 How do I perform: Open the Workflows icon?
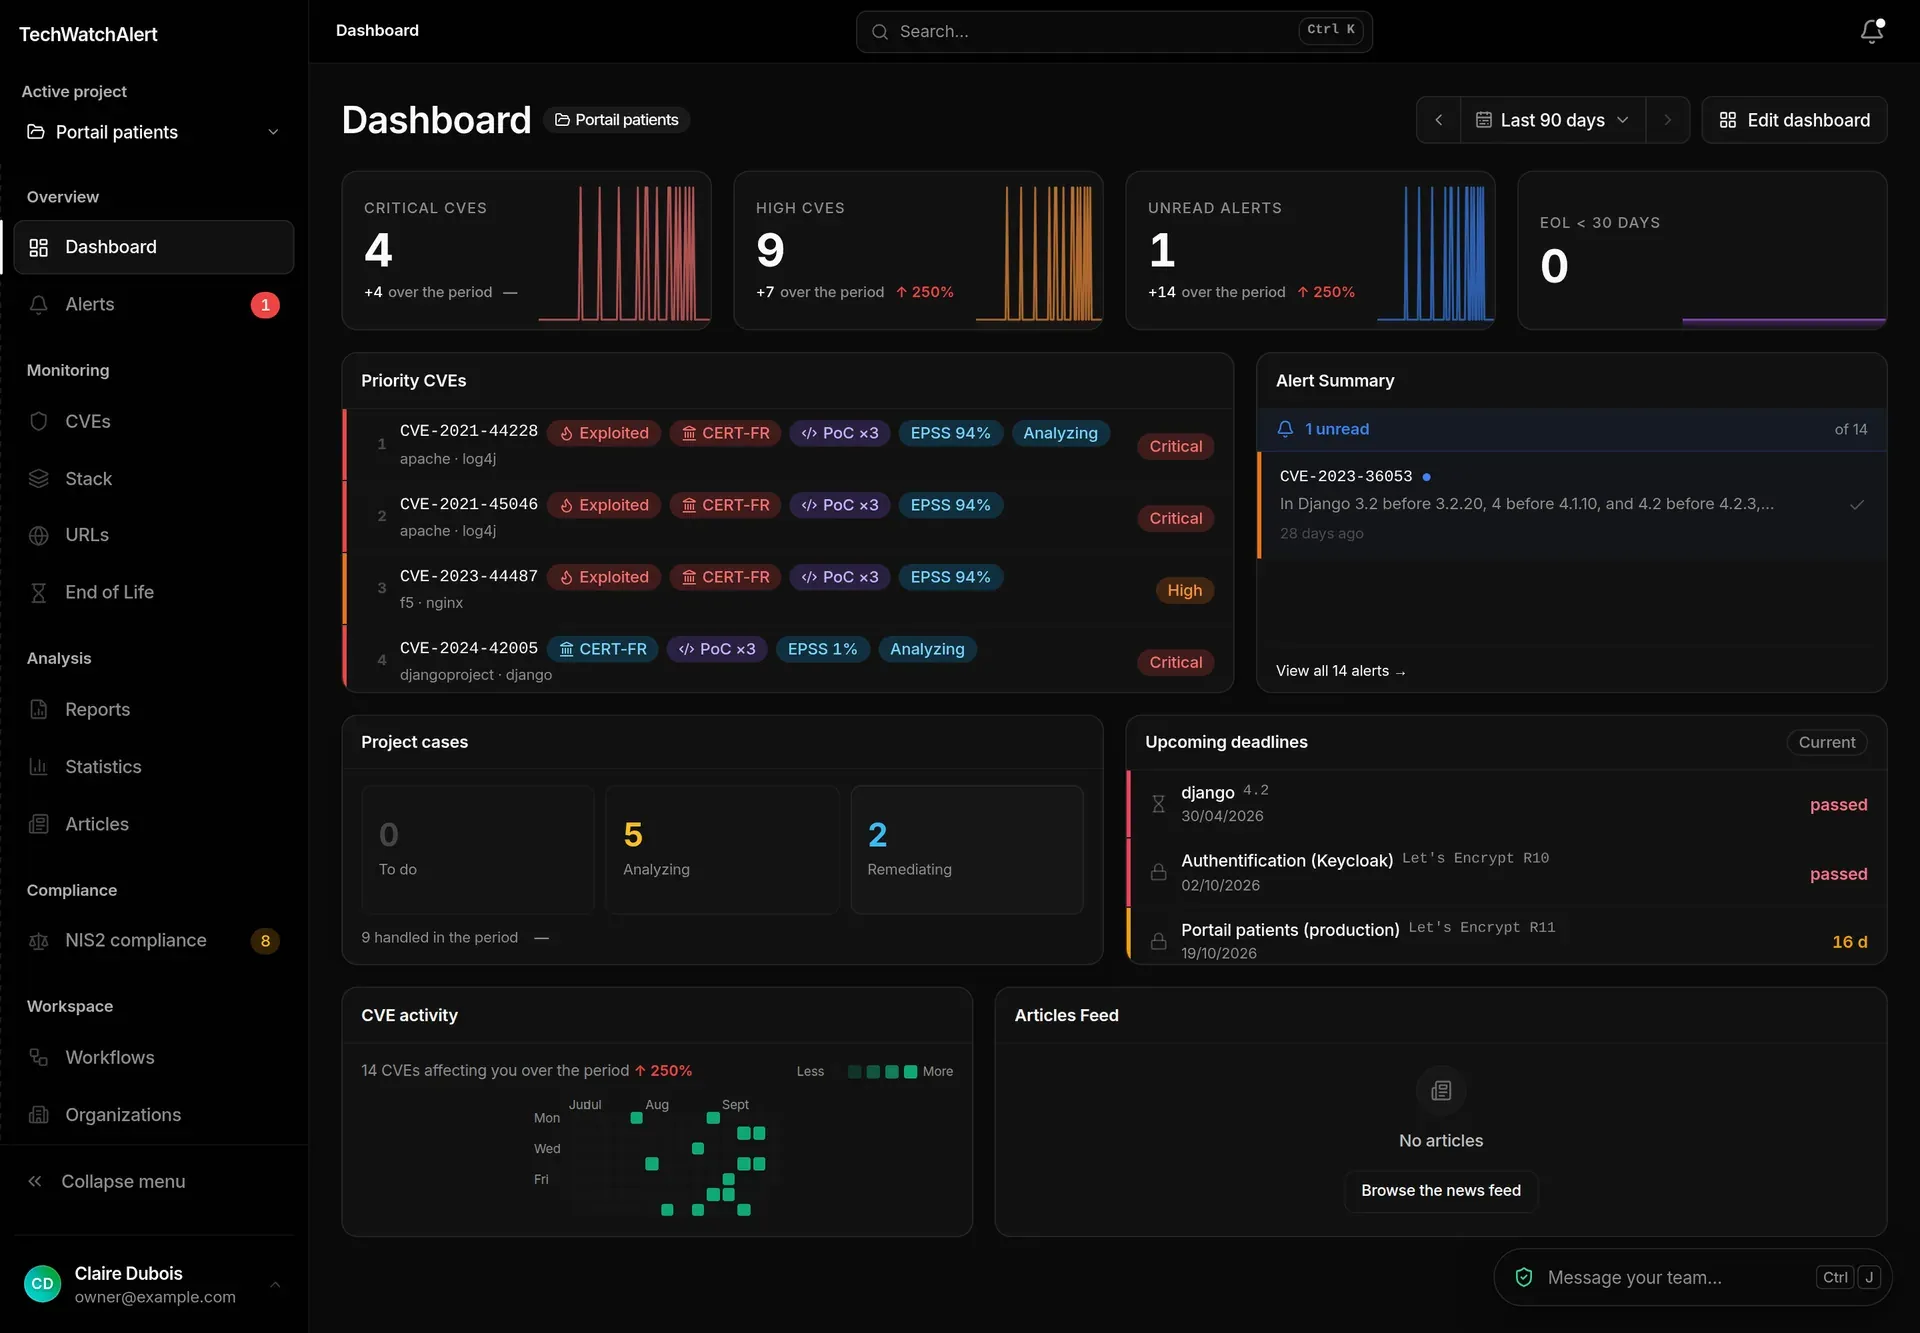39,1058
